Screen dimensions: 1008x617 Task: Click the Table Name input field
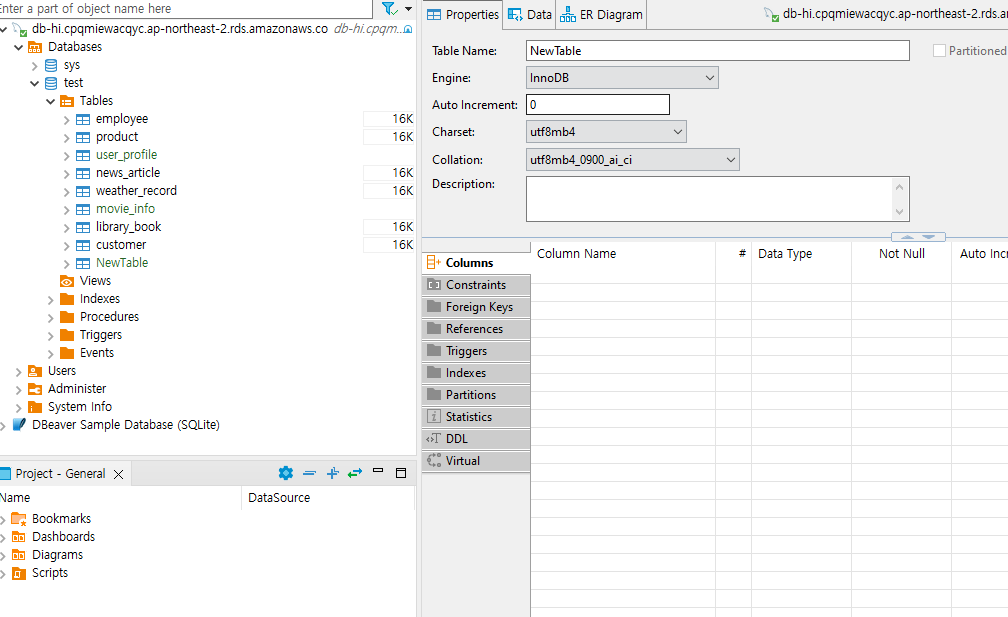click(718, 51)
